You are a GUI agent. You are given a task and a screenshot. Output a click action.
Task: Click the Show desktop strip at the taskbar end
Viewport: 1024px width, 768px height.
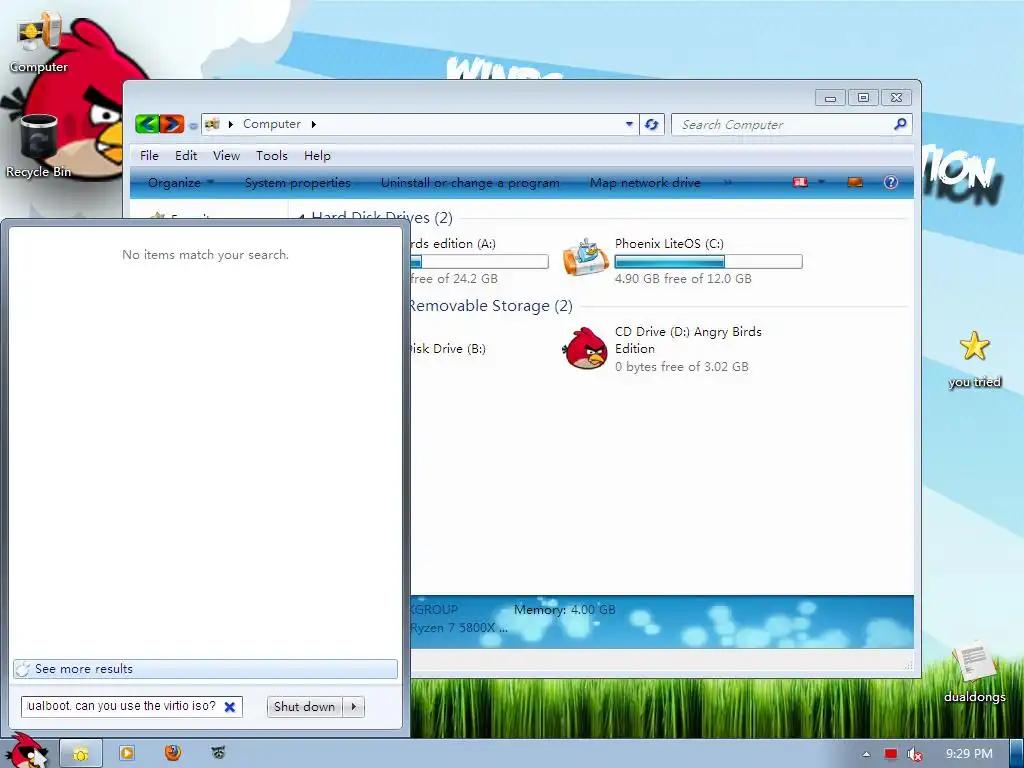pyautogui.click(x=1017, y=754)
